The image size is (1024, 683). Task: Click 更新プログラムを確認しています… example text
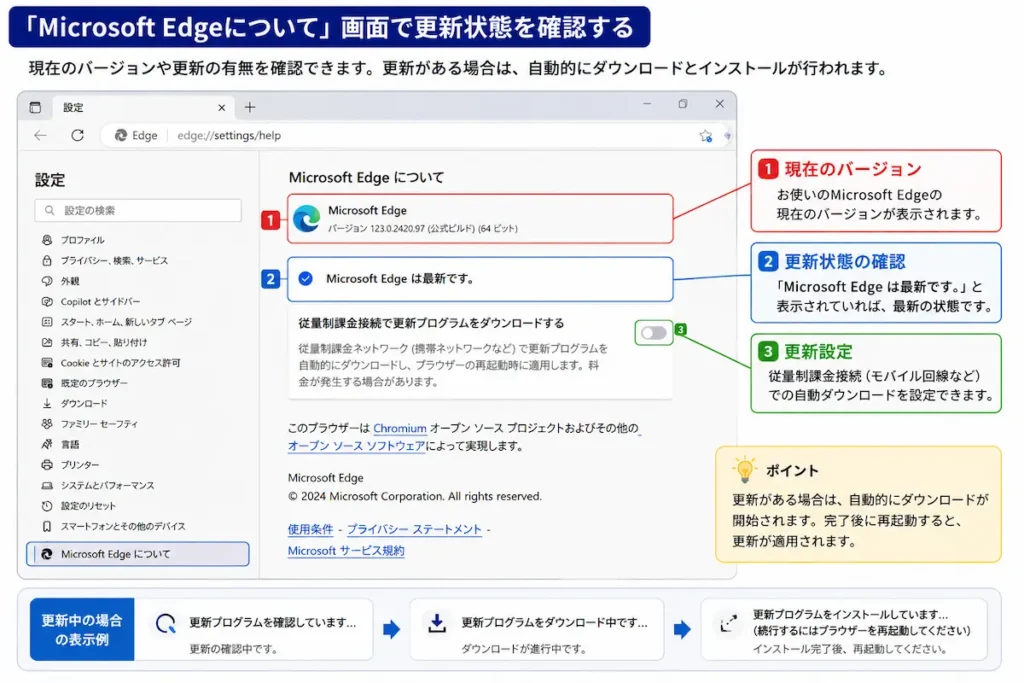tap(273, 623)
